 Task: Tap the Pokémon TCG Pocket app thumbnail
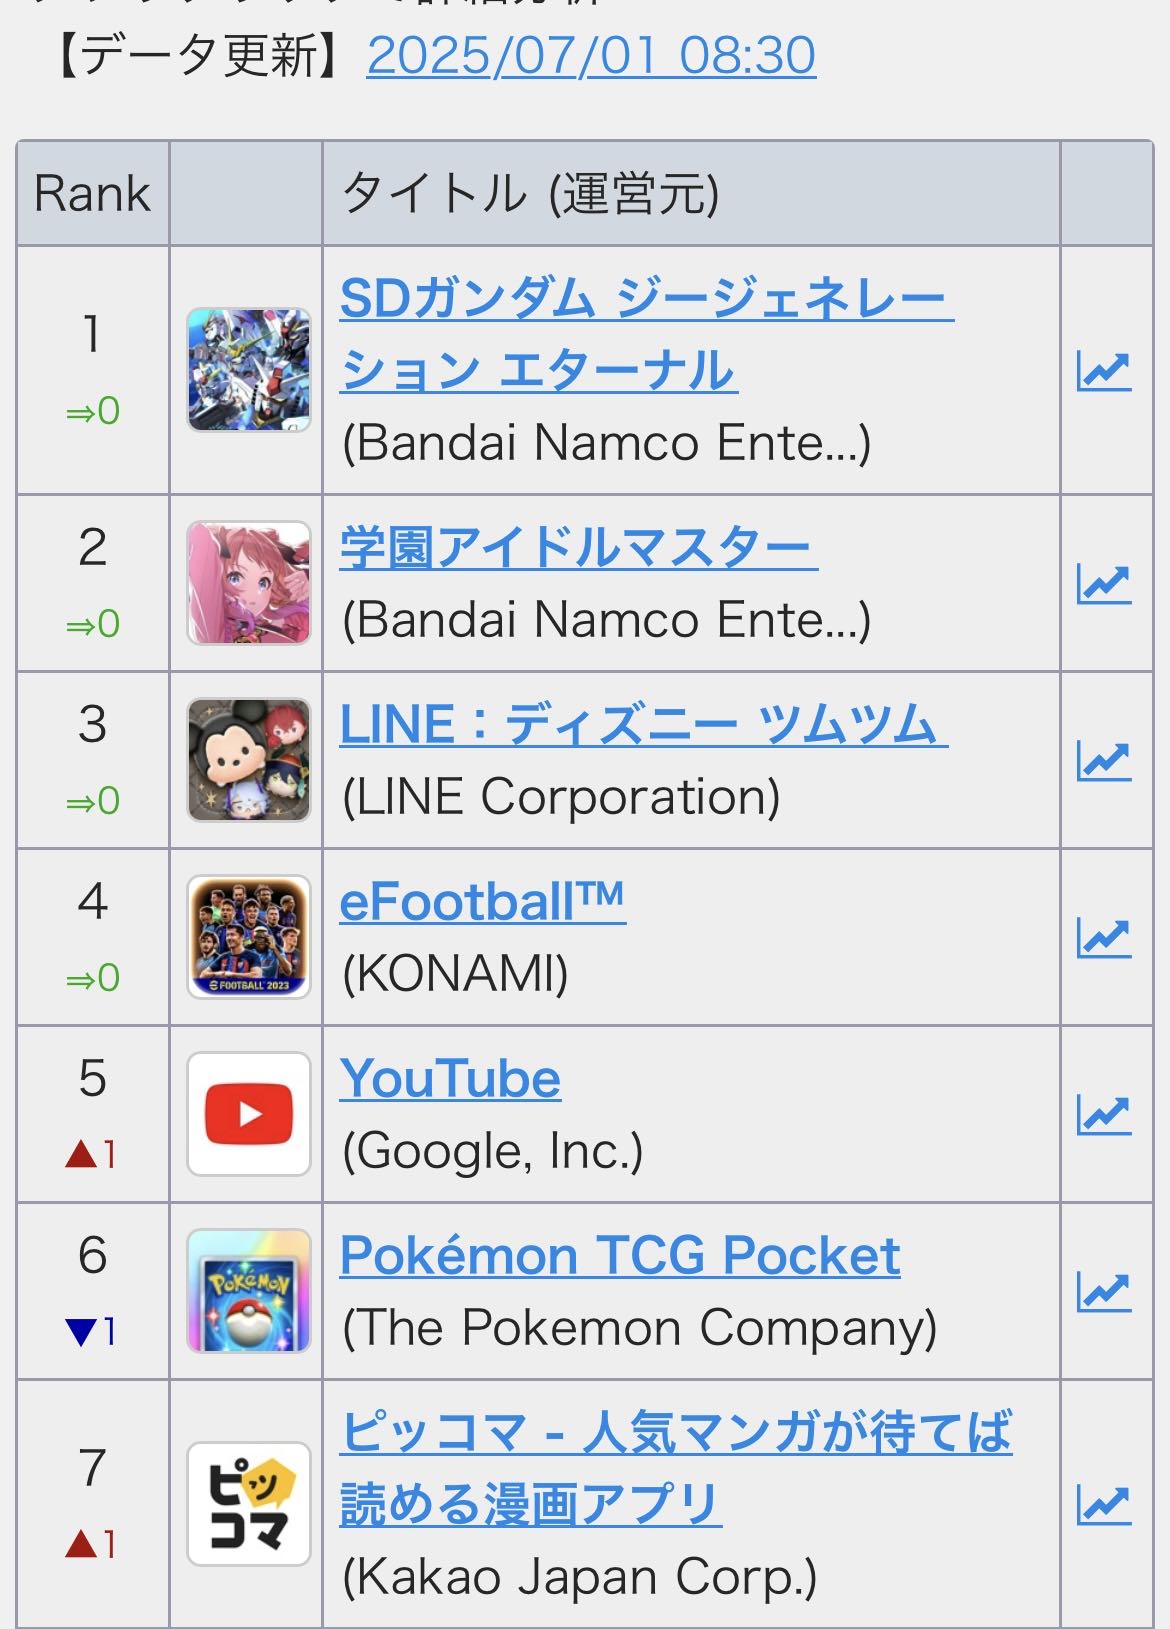pyautogui.click(x=249, y=1291)
